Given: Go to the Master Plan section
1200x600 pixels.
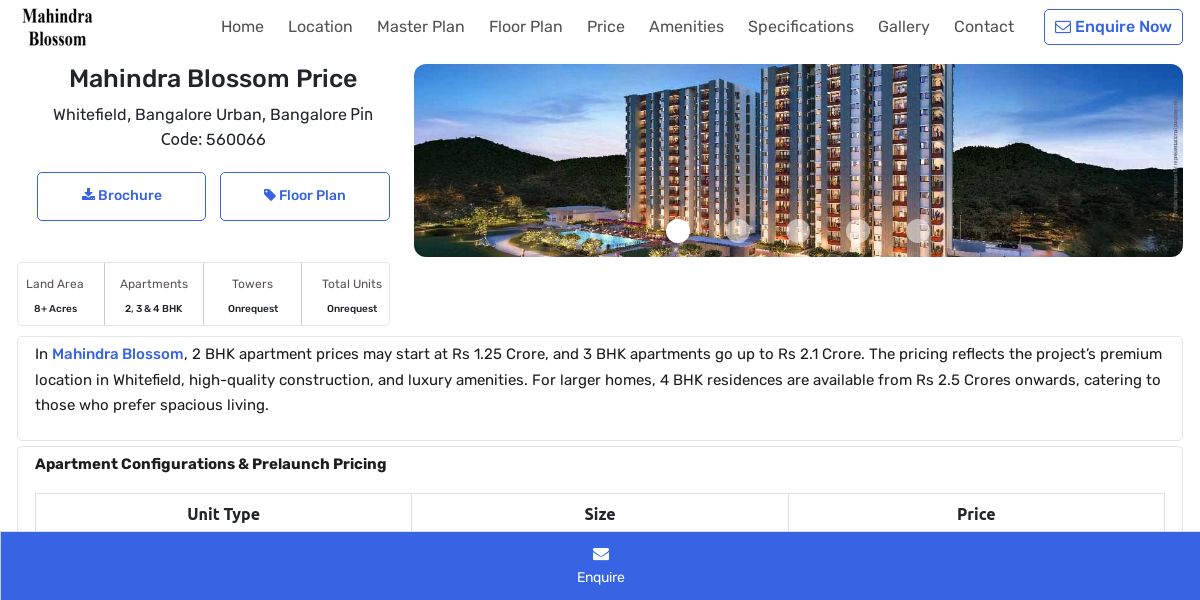Looking at the screenshot, I should [421, 27].
